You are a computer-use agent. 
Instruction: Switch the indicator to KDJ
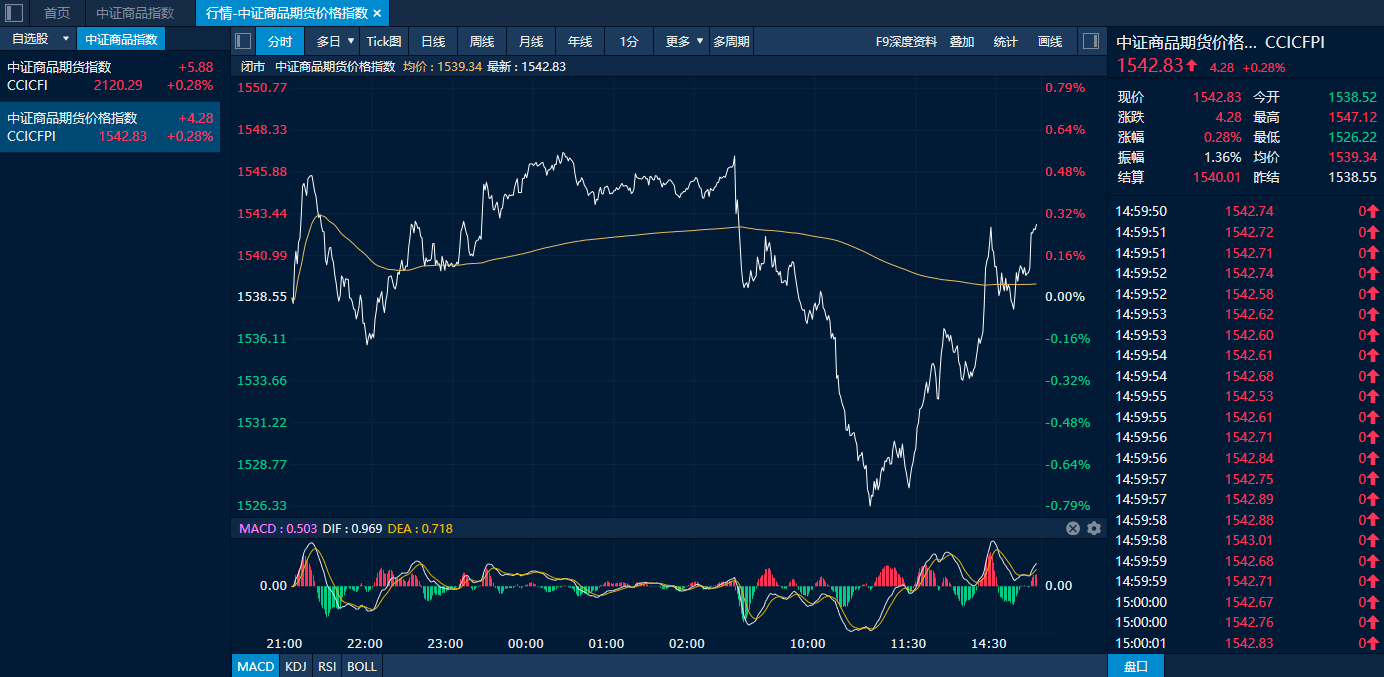tap(295, 666)
